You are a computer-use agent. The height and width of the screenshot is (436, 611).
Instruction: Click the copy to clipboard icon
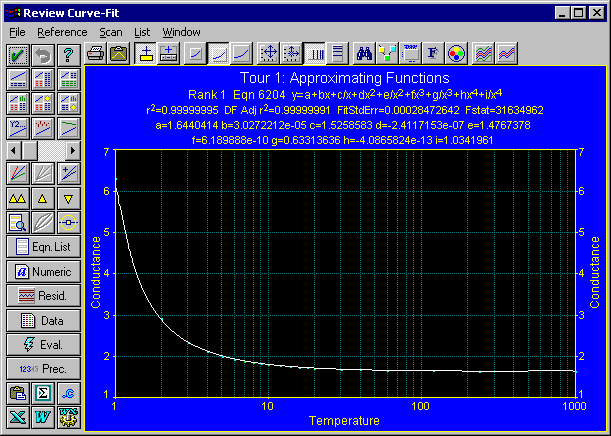tap(19, 393)
